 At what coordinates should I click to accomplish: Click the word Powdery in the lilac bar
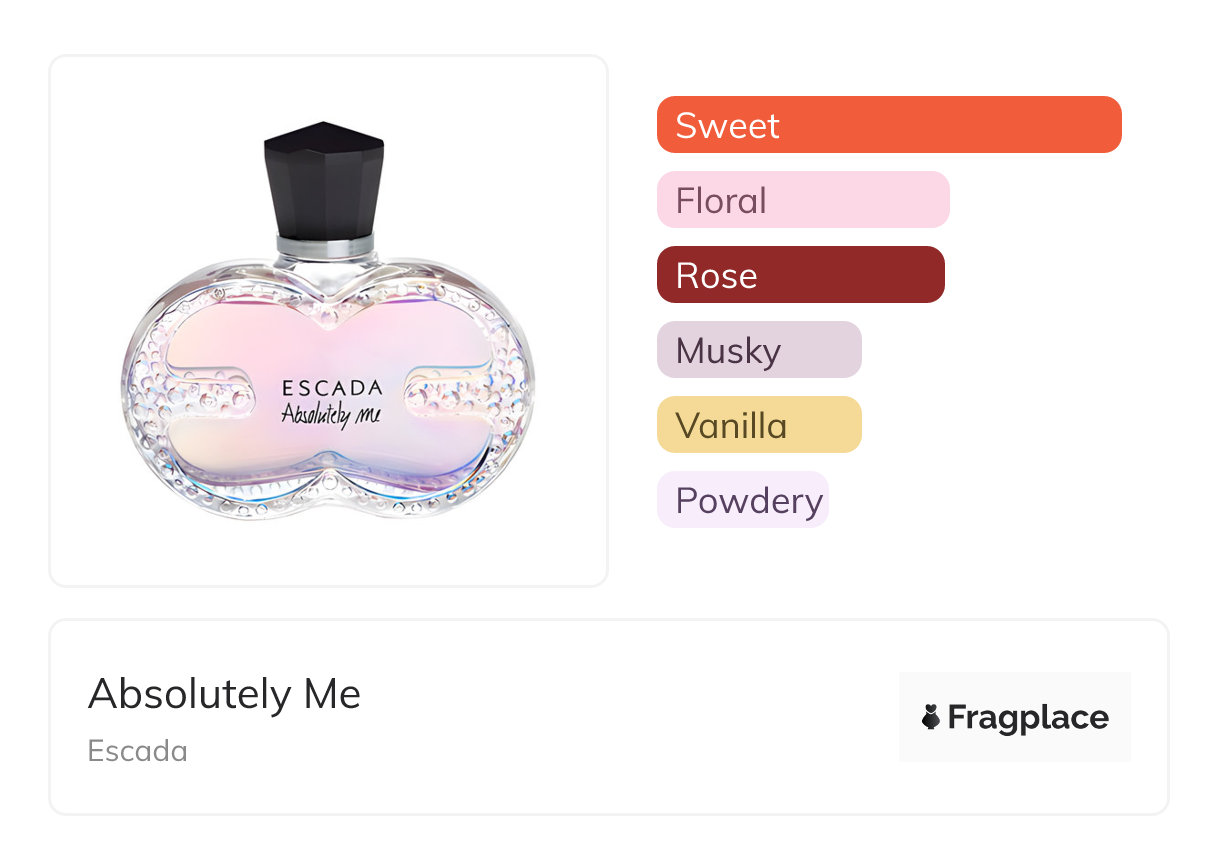(x=749, y=500)
